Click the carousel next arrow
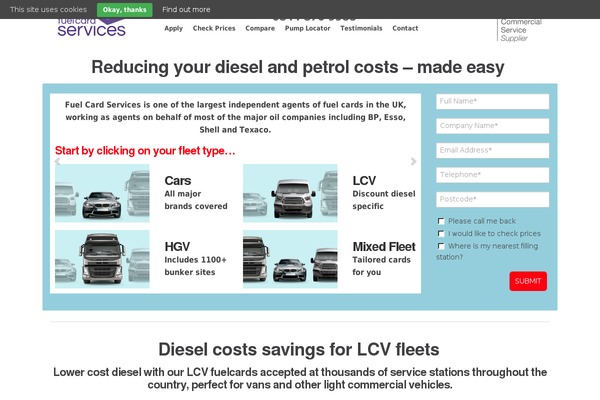The height and width of the screenshot is (400, 600). [x=413, y=162]
